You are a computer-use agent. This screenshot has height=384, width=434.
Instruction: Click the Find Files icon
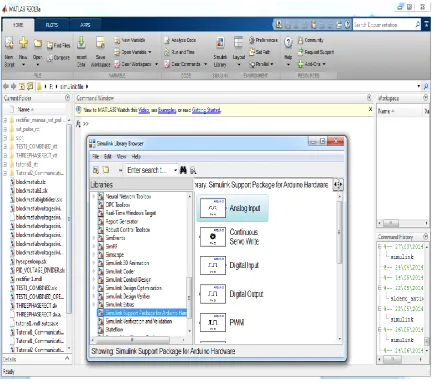(50, 45)
